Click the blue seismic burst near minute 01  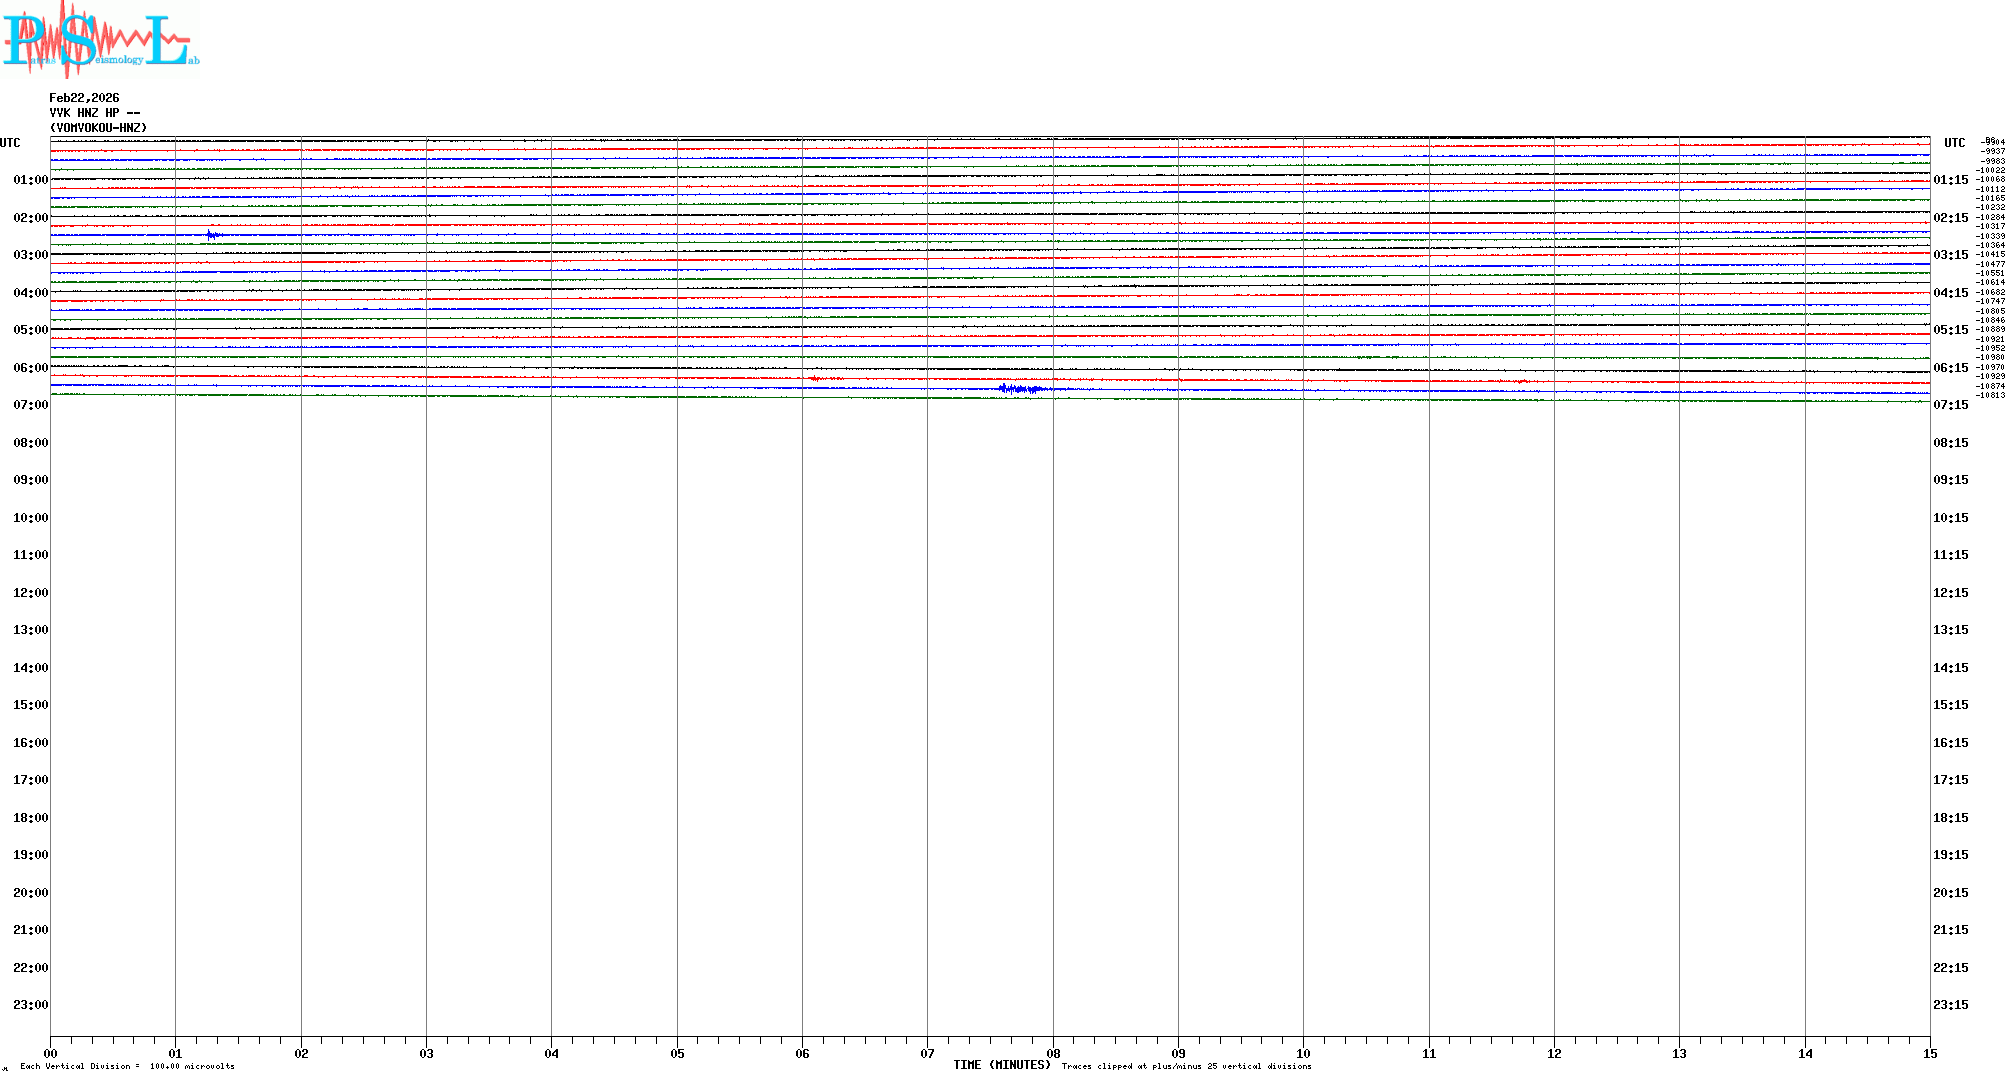(x=212, y=235)
